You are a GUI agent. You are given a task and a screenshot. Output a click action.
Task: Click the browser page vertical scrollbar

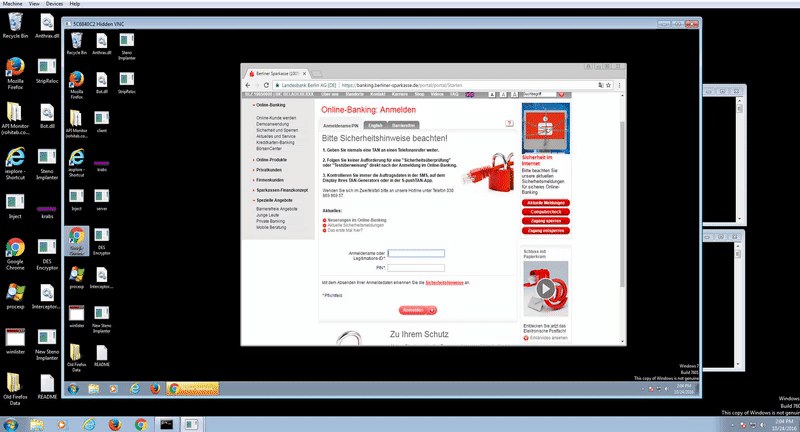point(622,204)
